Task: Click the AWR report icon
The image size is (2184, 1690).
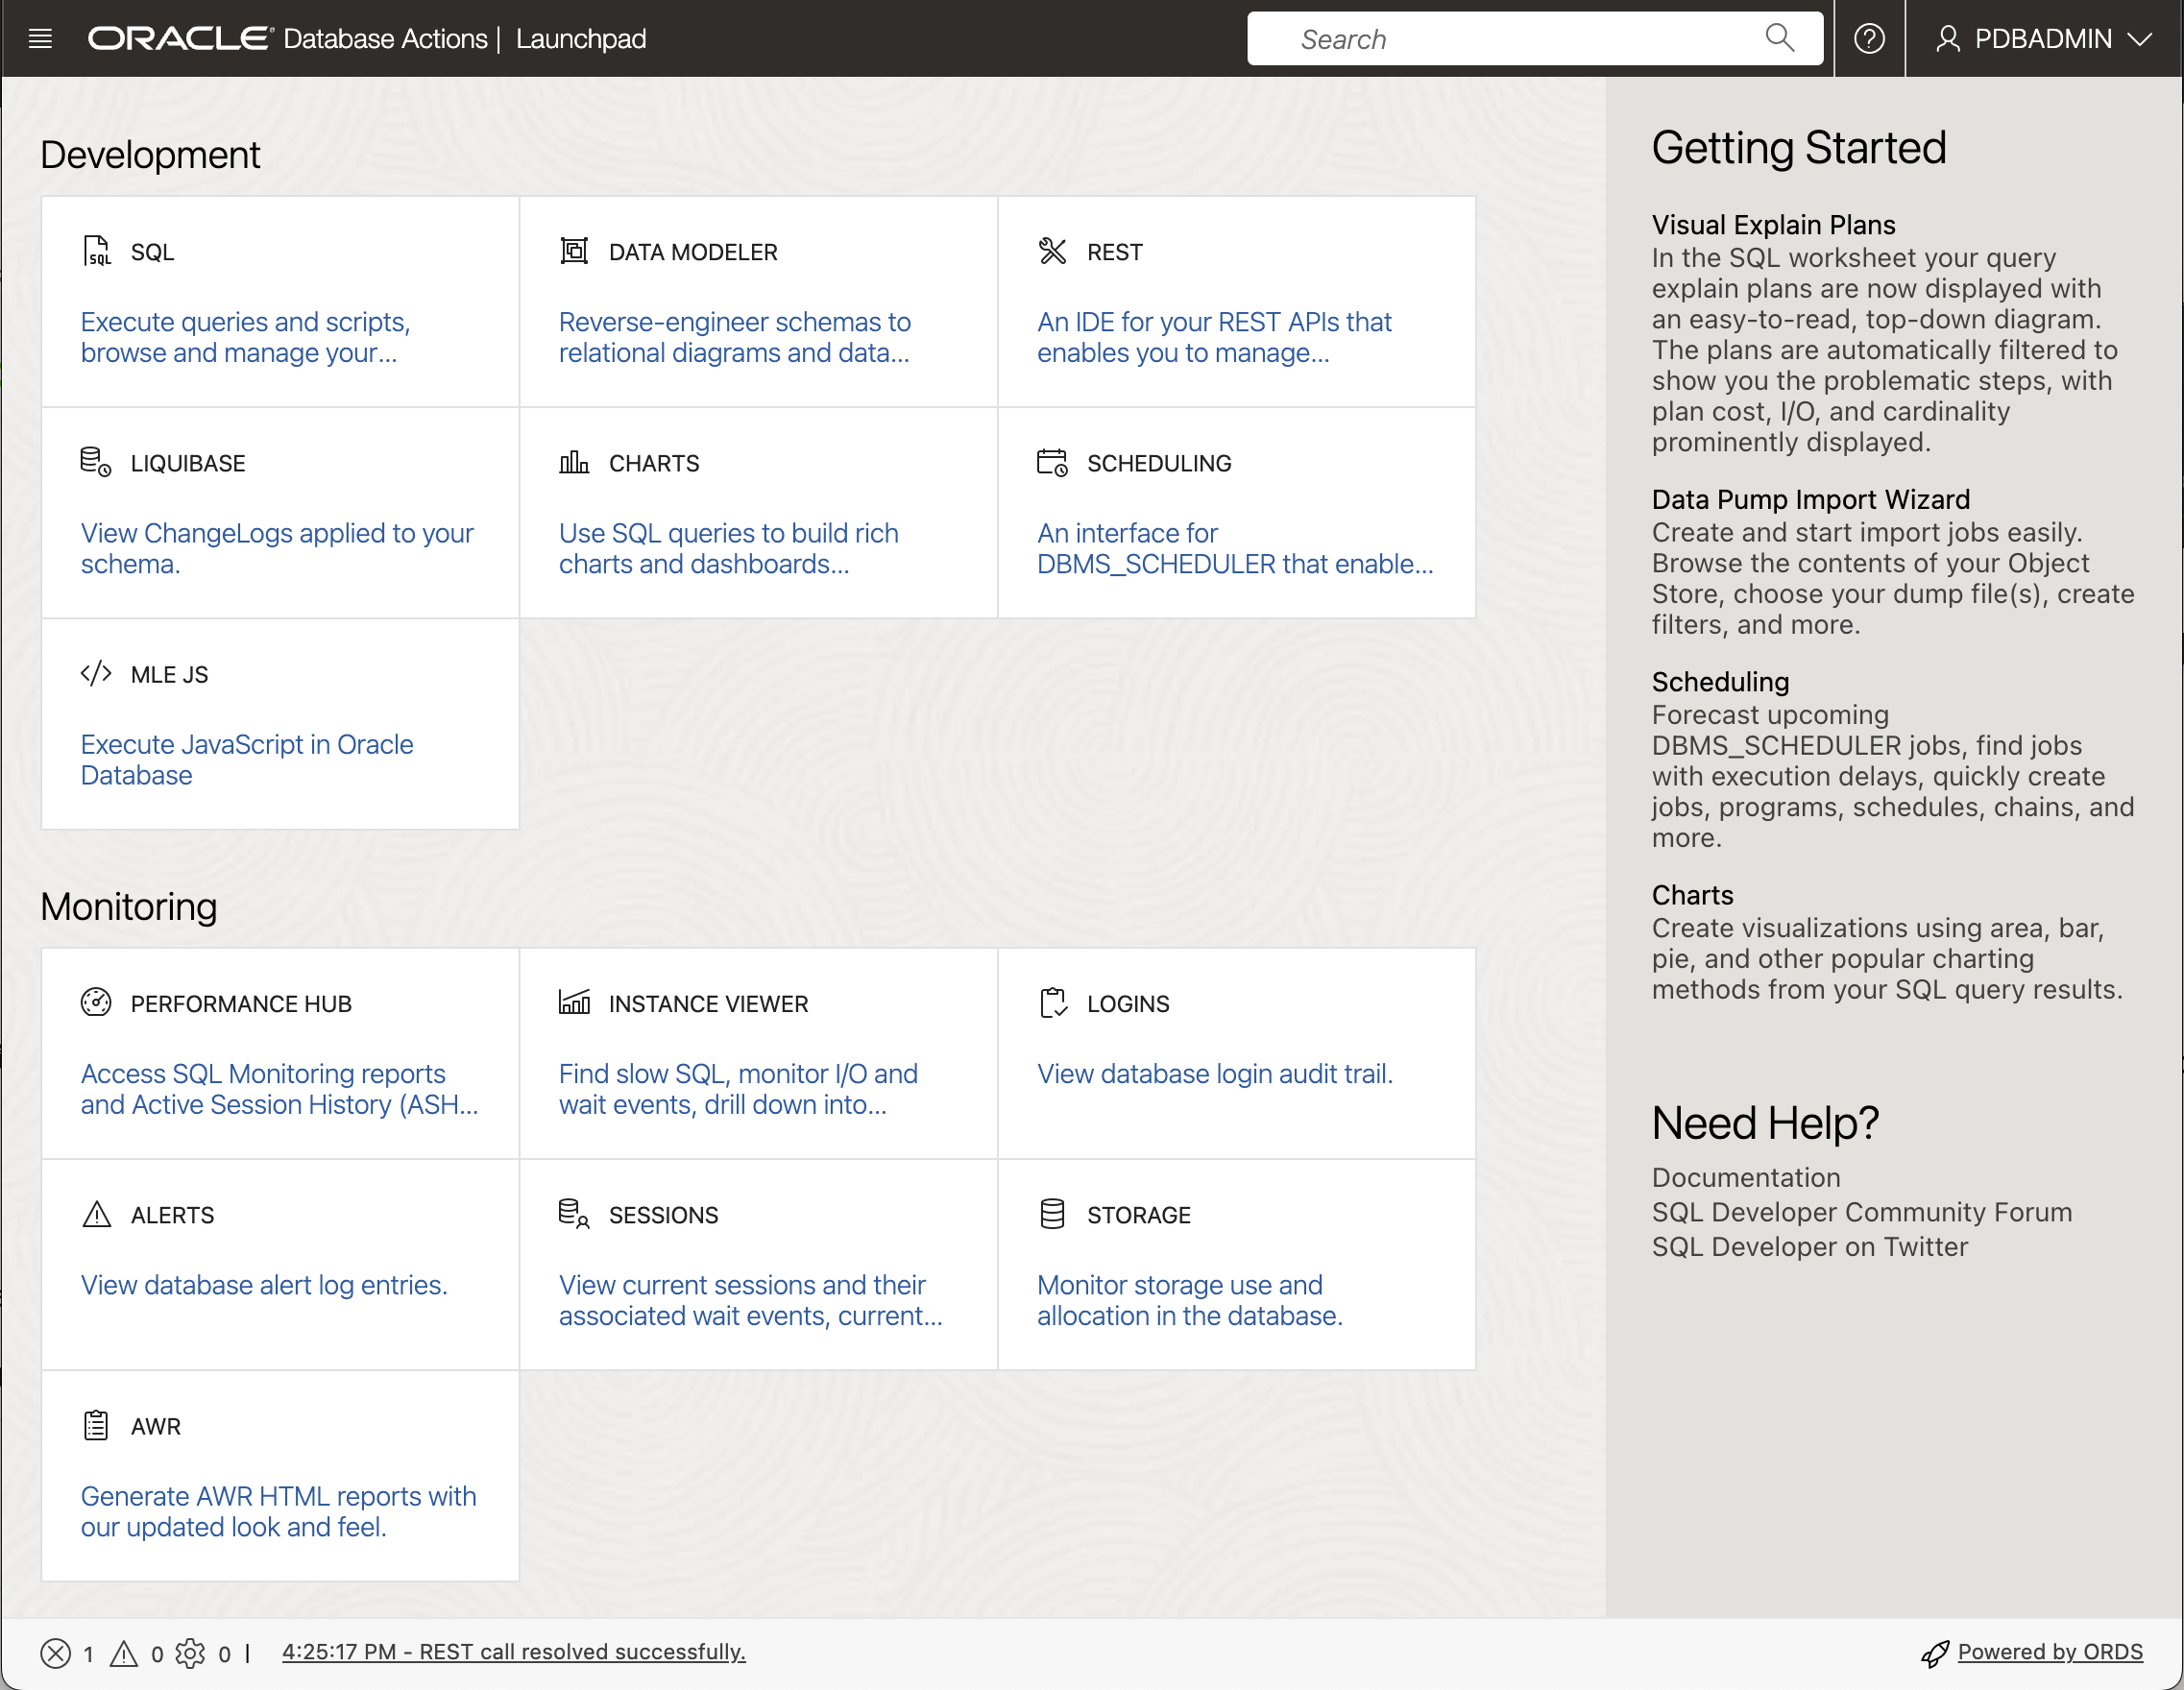Action: [95, 1425]
